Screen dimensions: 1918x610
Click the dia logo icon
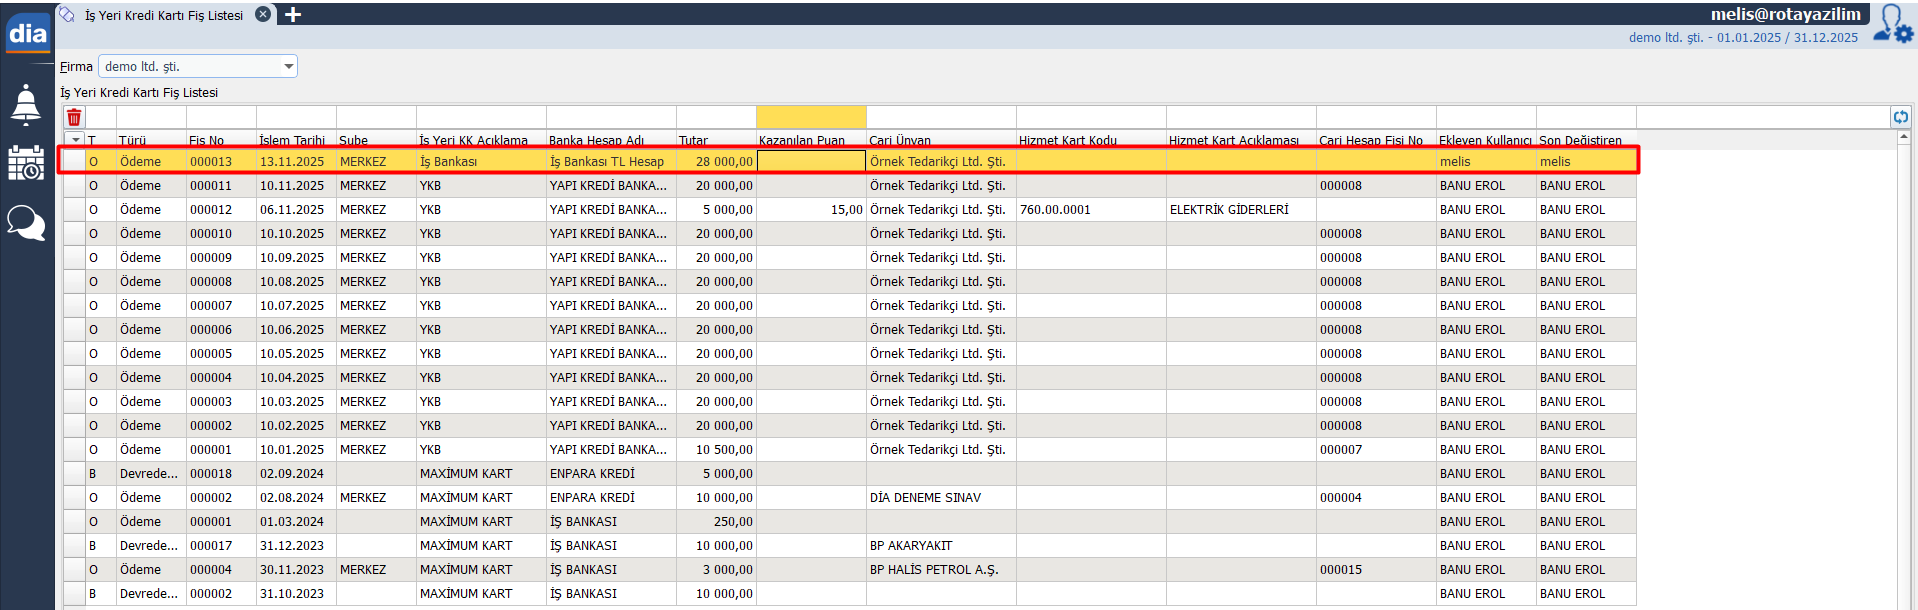(28, 35)
